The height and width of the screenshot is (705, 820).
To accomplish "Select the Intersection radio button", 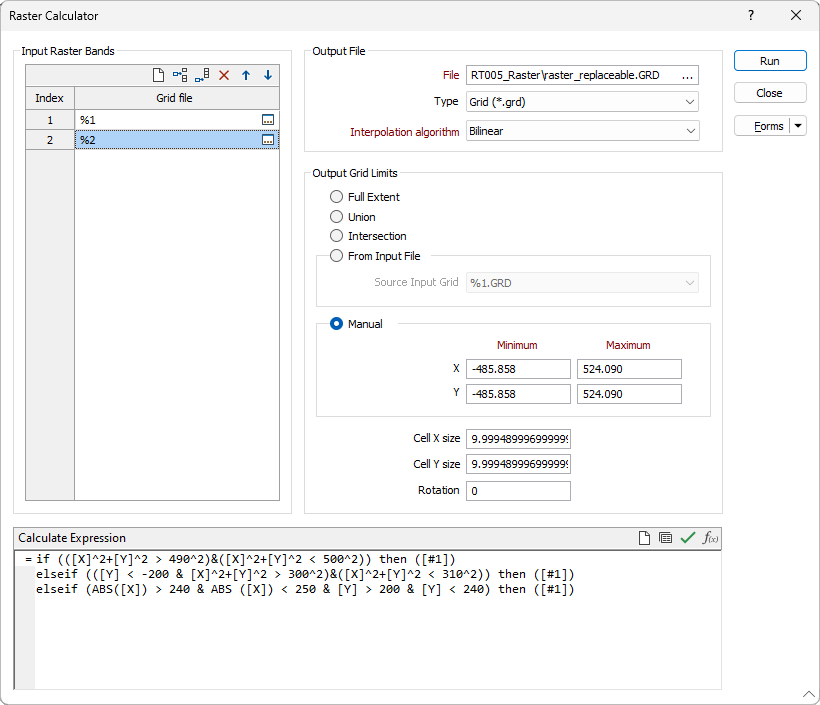I will pos(337,236).
